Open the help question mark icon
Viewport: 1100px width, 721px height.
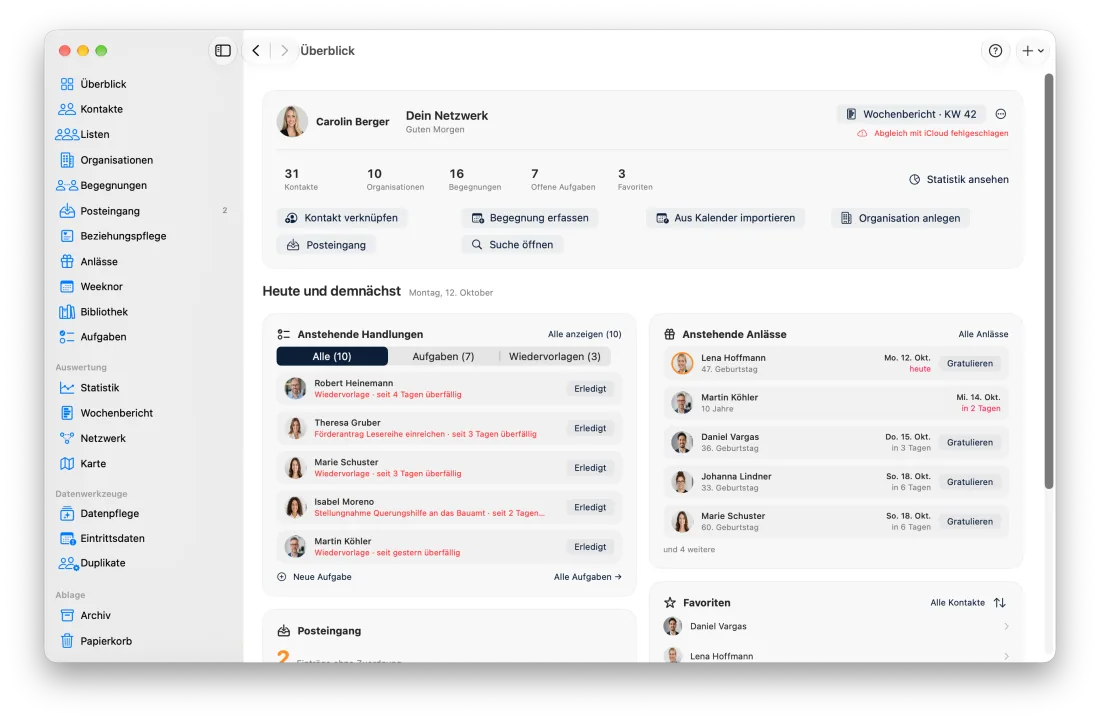coord(995,50)
